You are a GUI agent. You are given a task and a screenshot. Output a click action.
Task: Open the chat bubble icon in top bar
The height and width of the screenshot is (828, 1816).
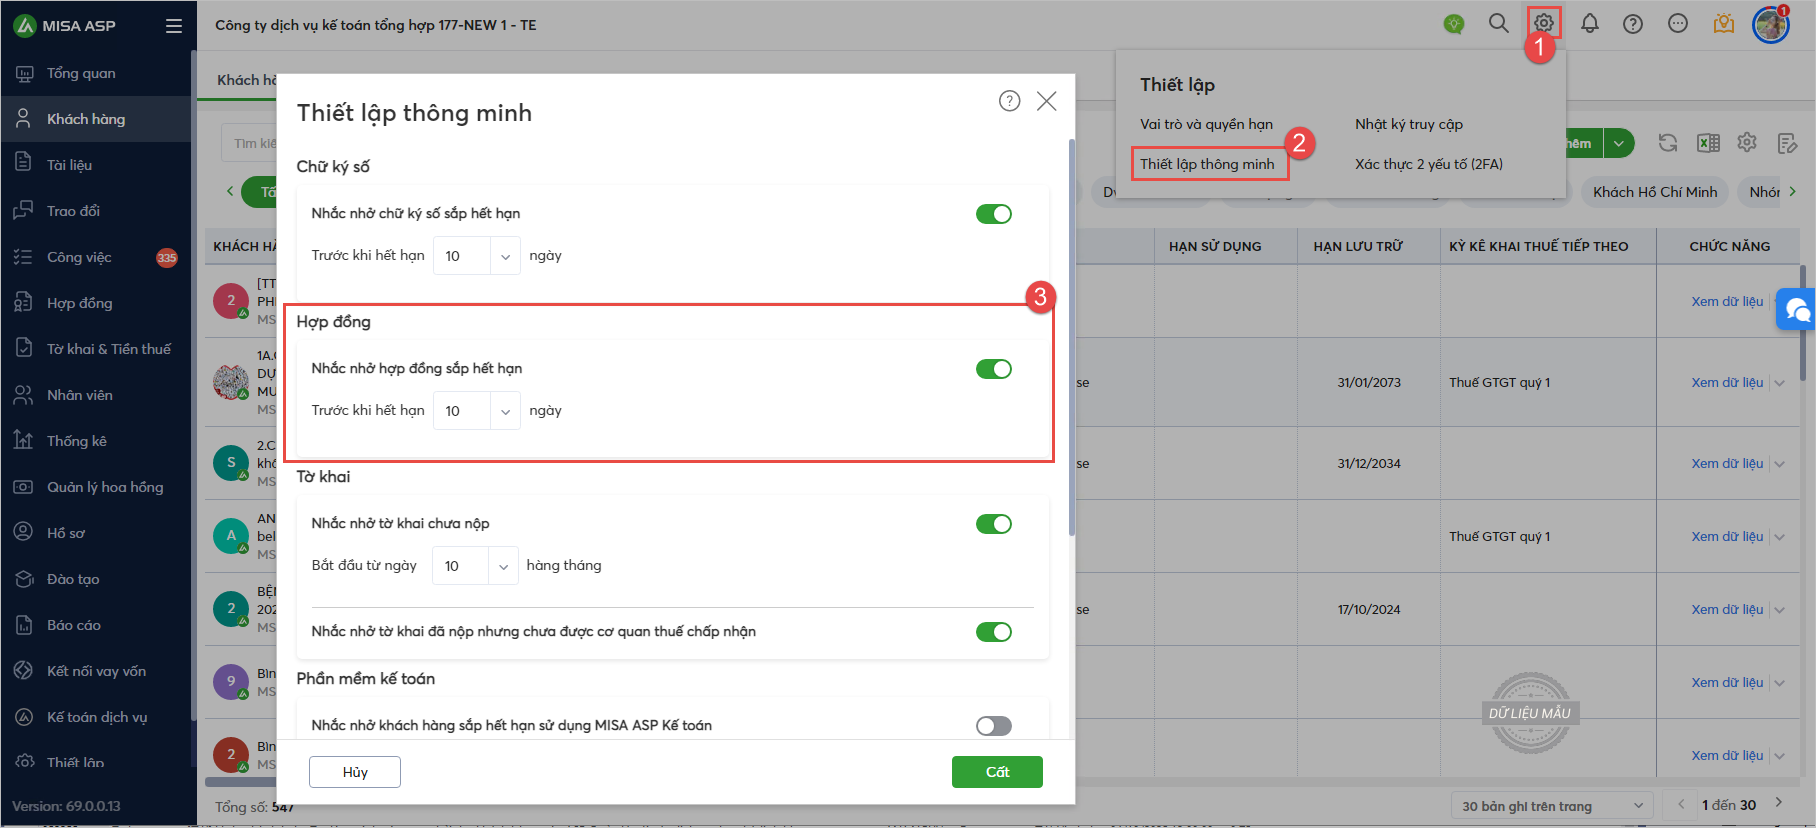[x=1678, y=23]
